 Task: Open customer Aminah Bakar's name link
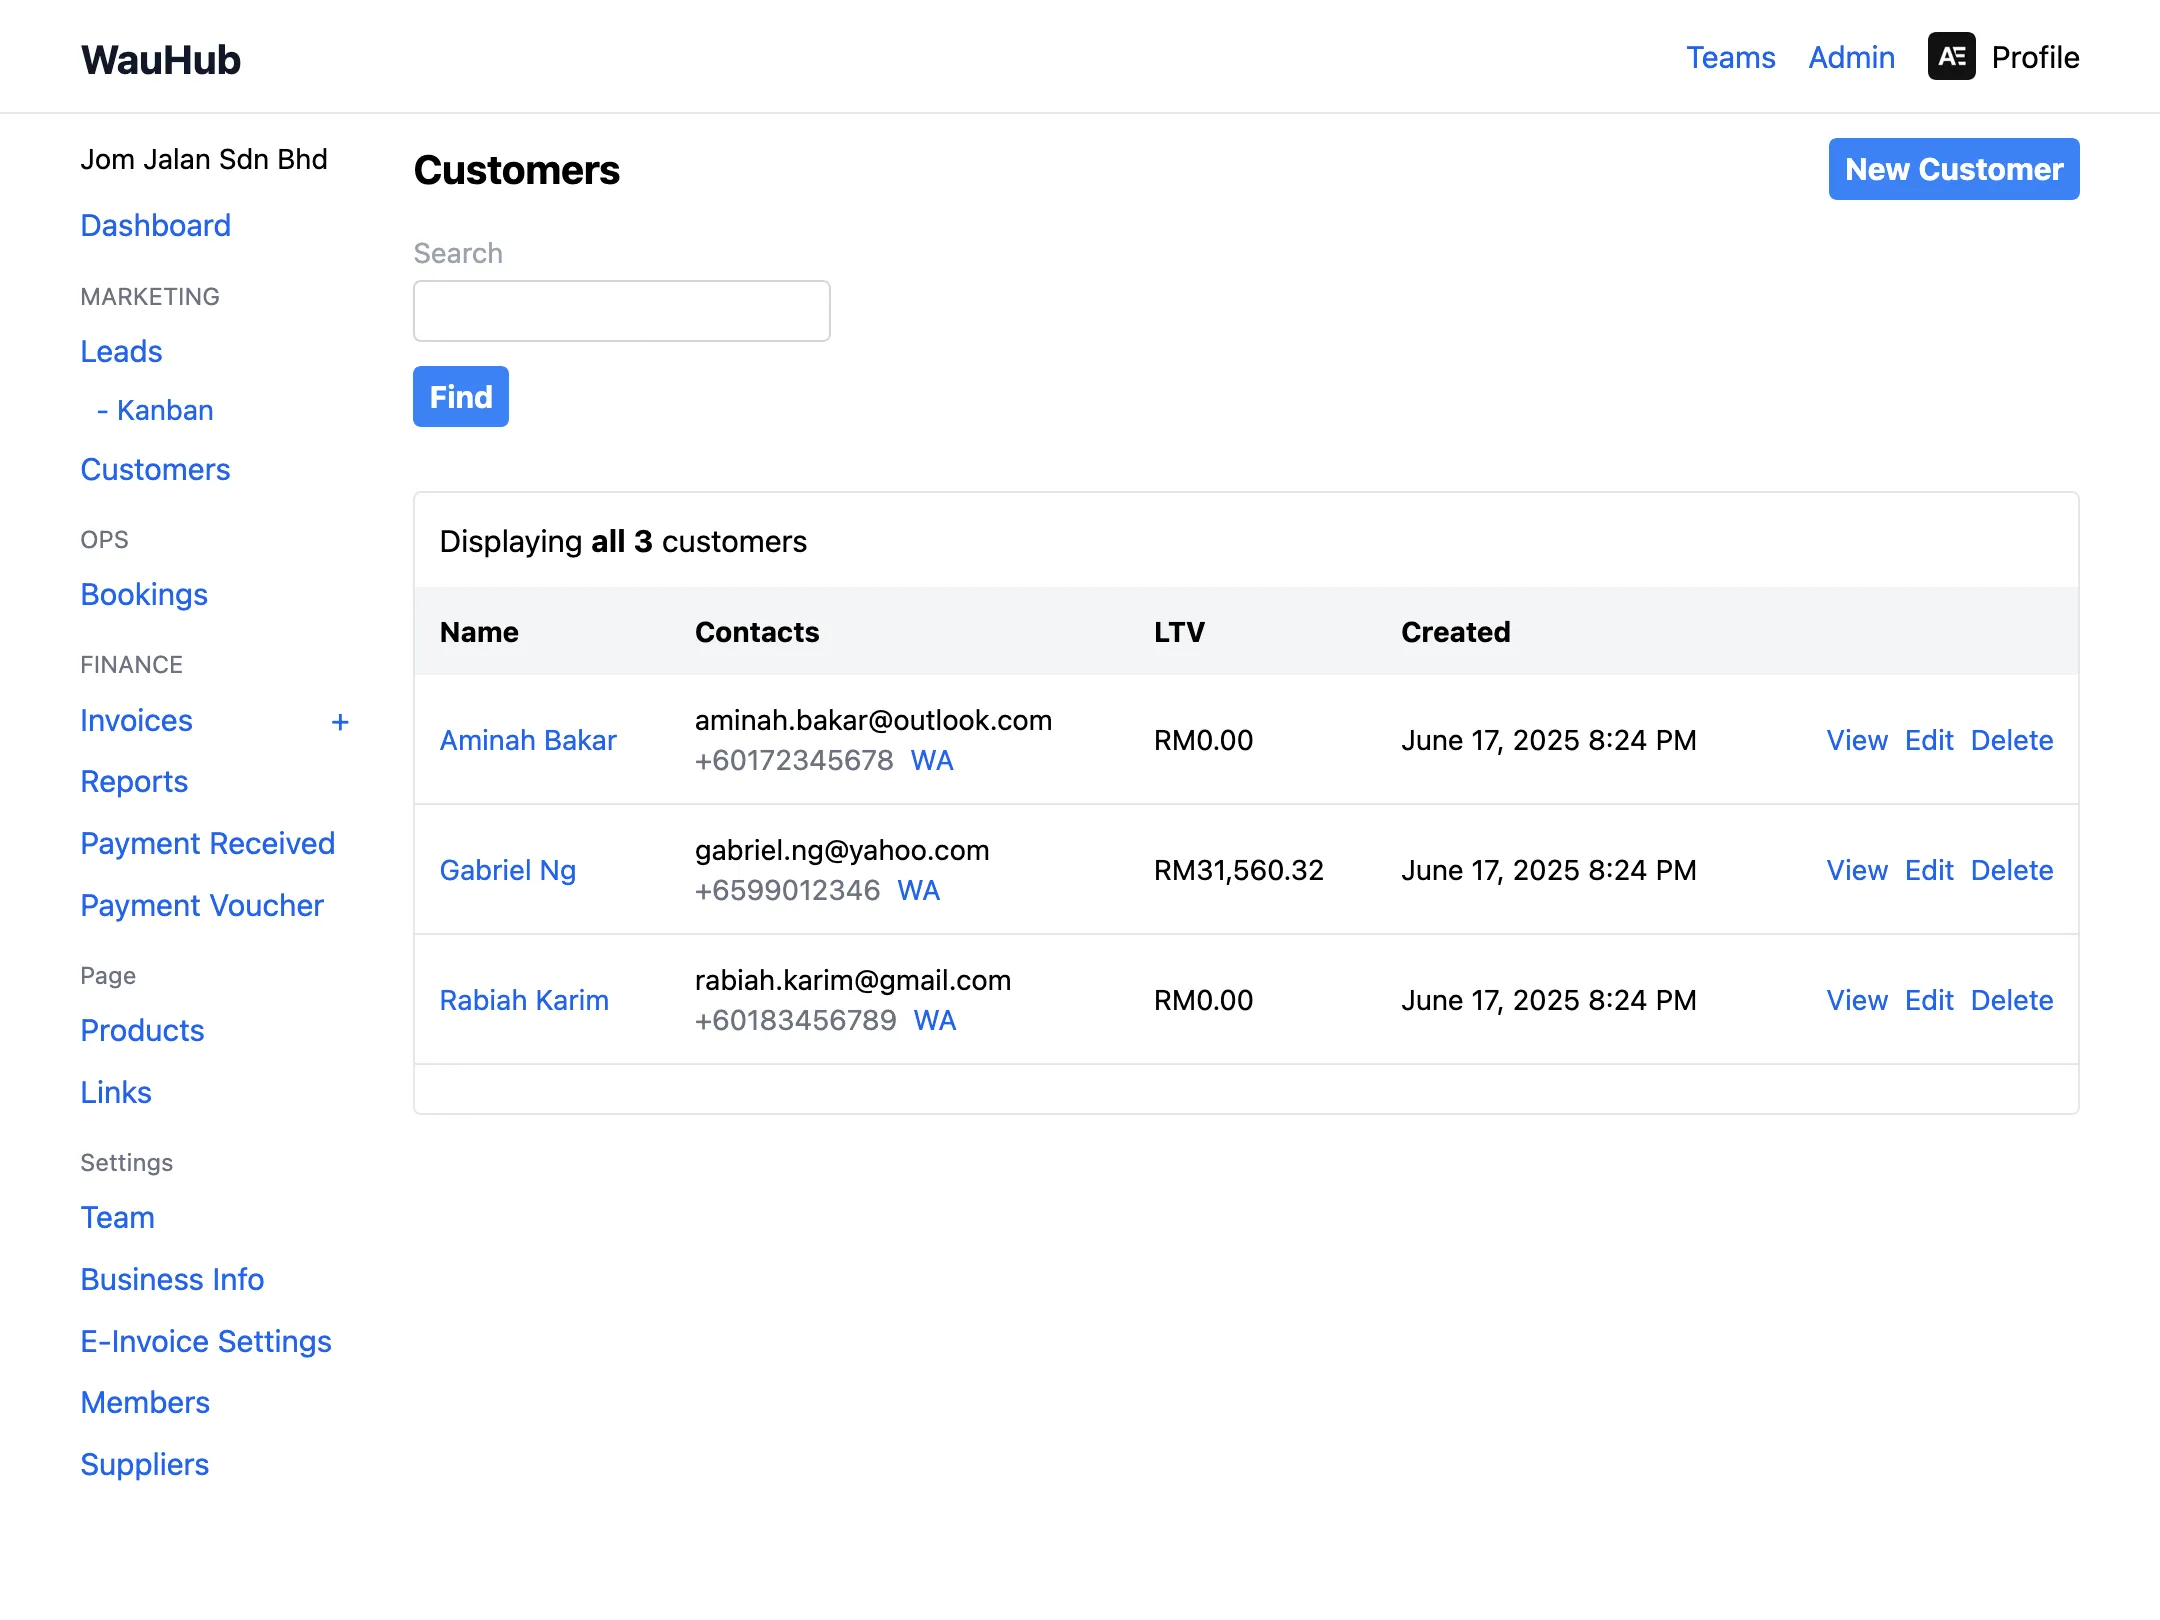click(x=528, y=740)
